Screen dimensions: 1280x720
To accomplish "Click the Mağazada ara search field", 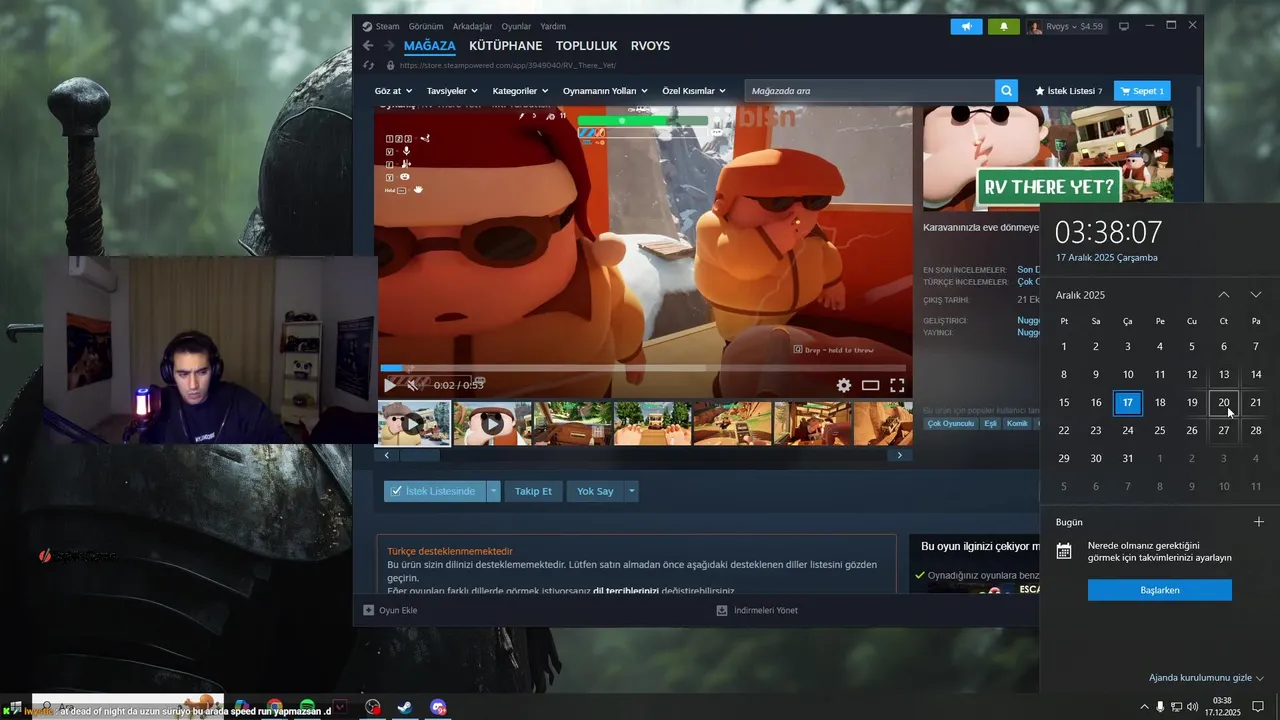I will pos(869,91).
